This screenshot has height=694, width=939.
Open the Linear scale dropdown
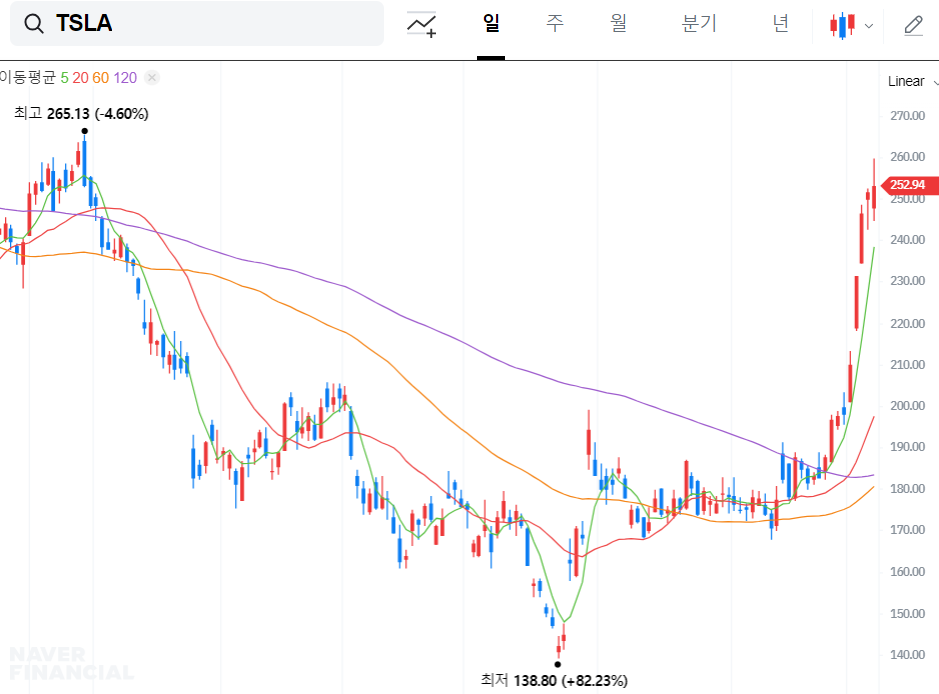[911, 81]
